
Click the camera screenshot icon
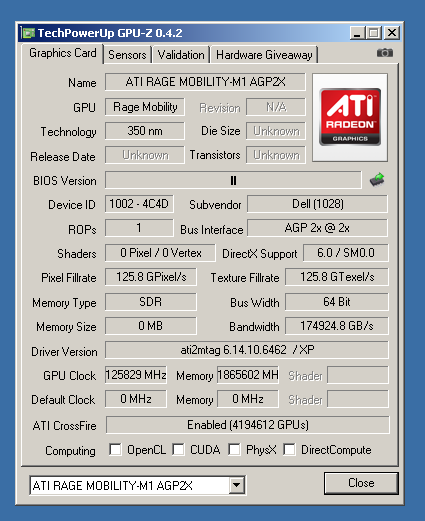pos(385,53)
